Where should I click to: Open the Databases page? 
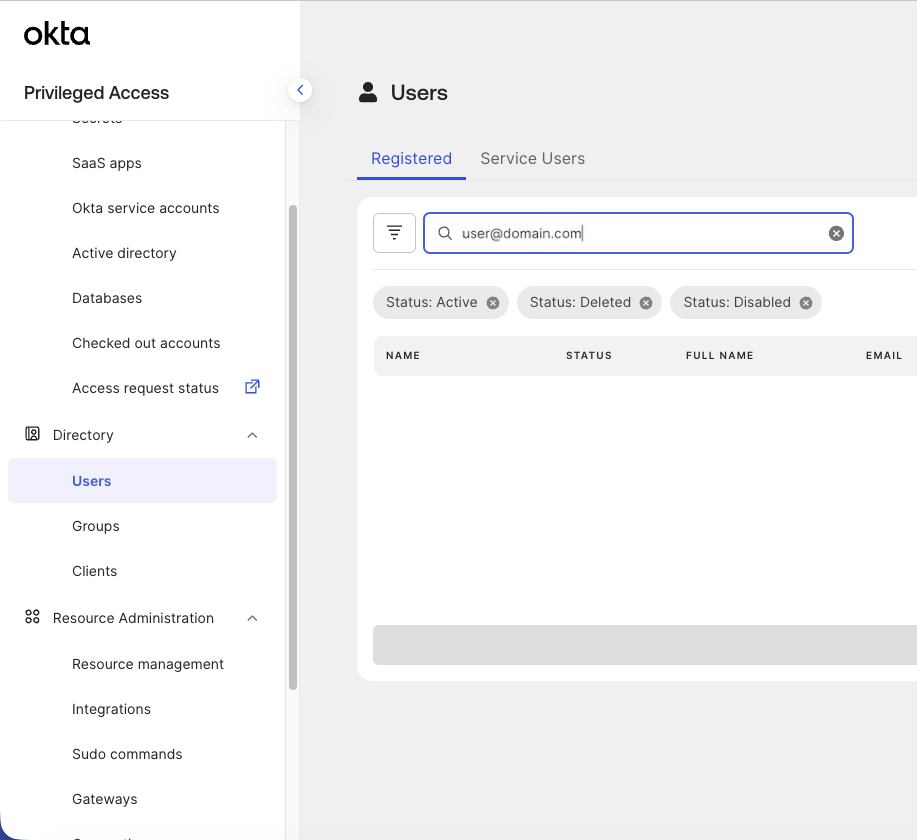[x=107, y=298]
